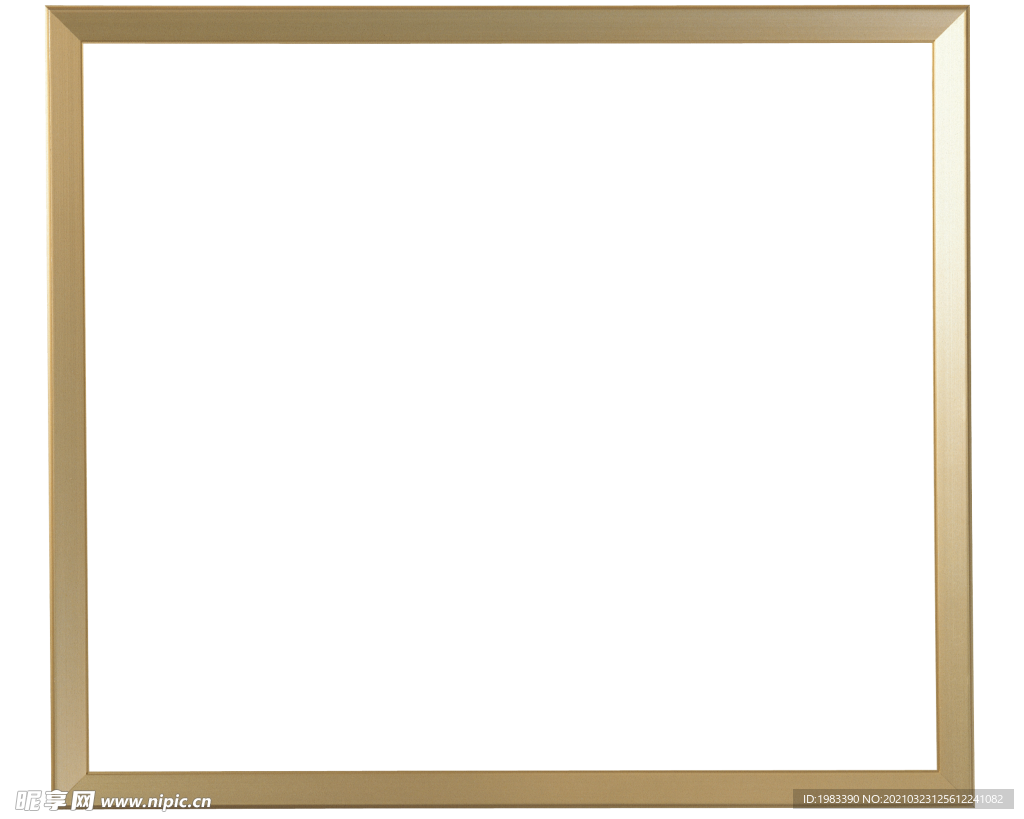Click the top-right mitered corner of frame
The width and height of the screenshot is (1024, 819).
click(x=950, y=25)
